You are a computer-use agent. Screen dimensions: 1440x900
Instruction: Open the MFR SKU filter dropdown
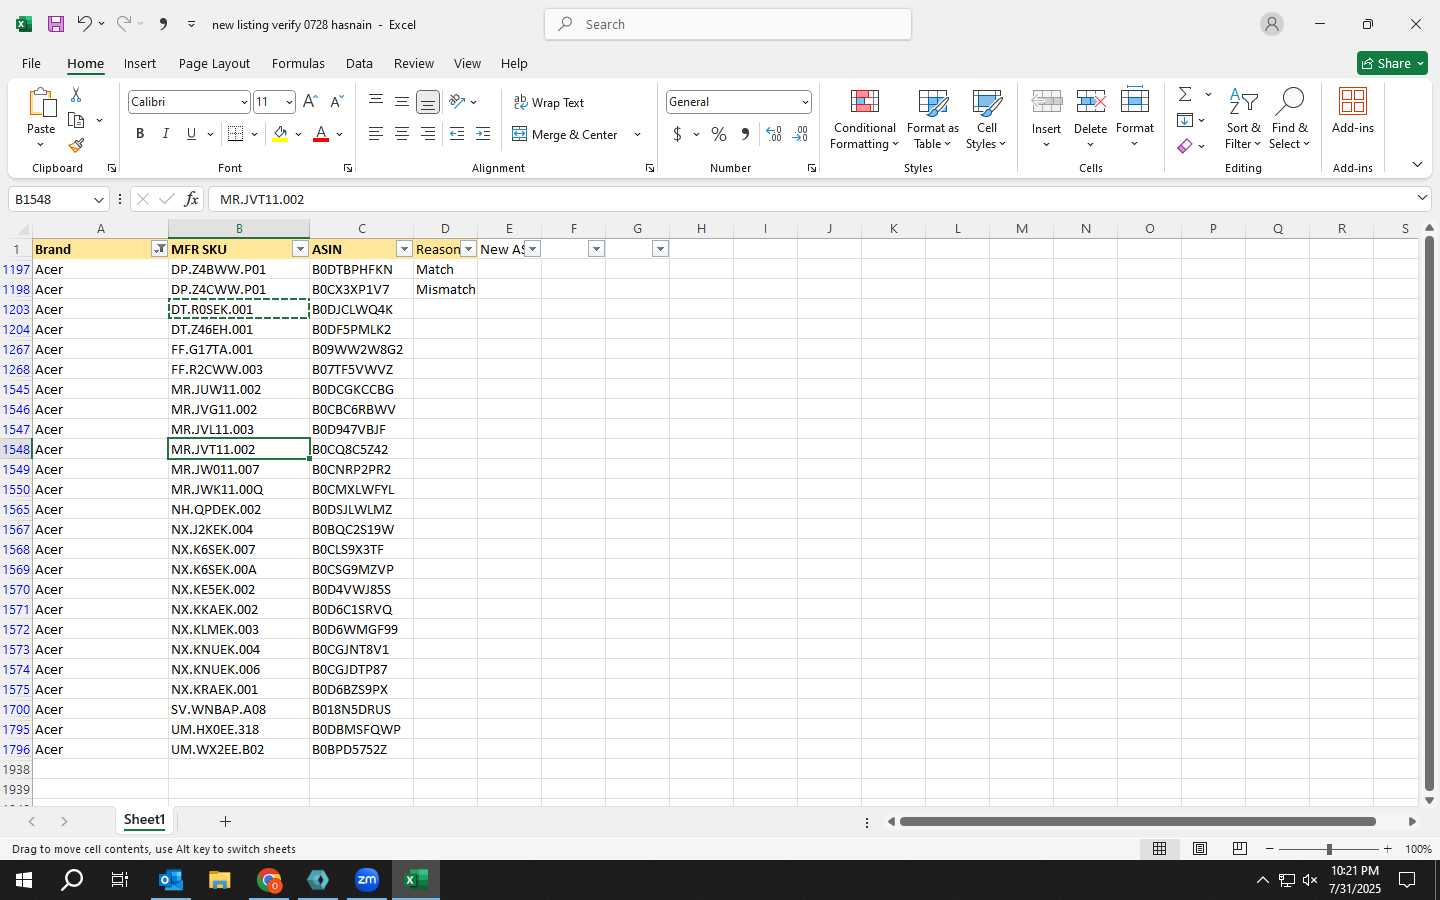tap(300, 249)
